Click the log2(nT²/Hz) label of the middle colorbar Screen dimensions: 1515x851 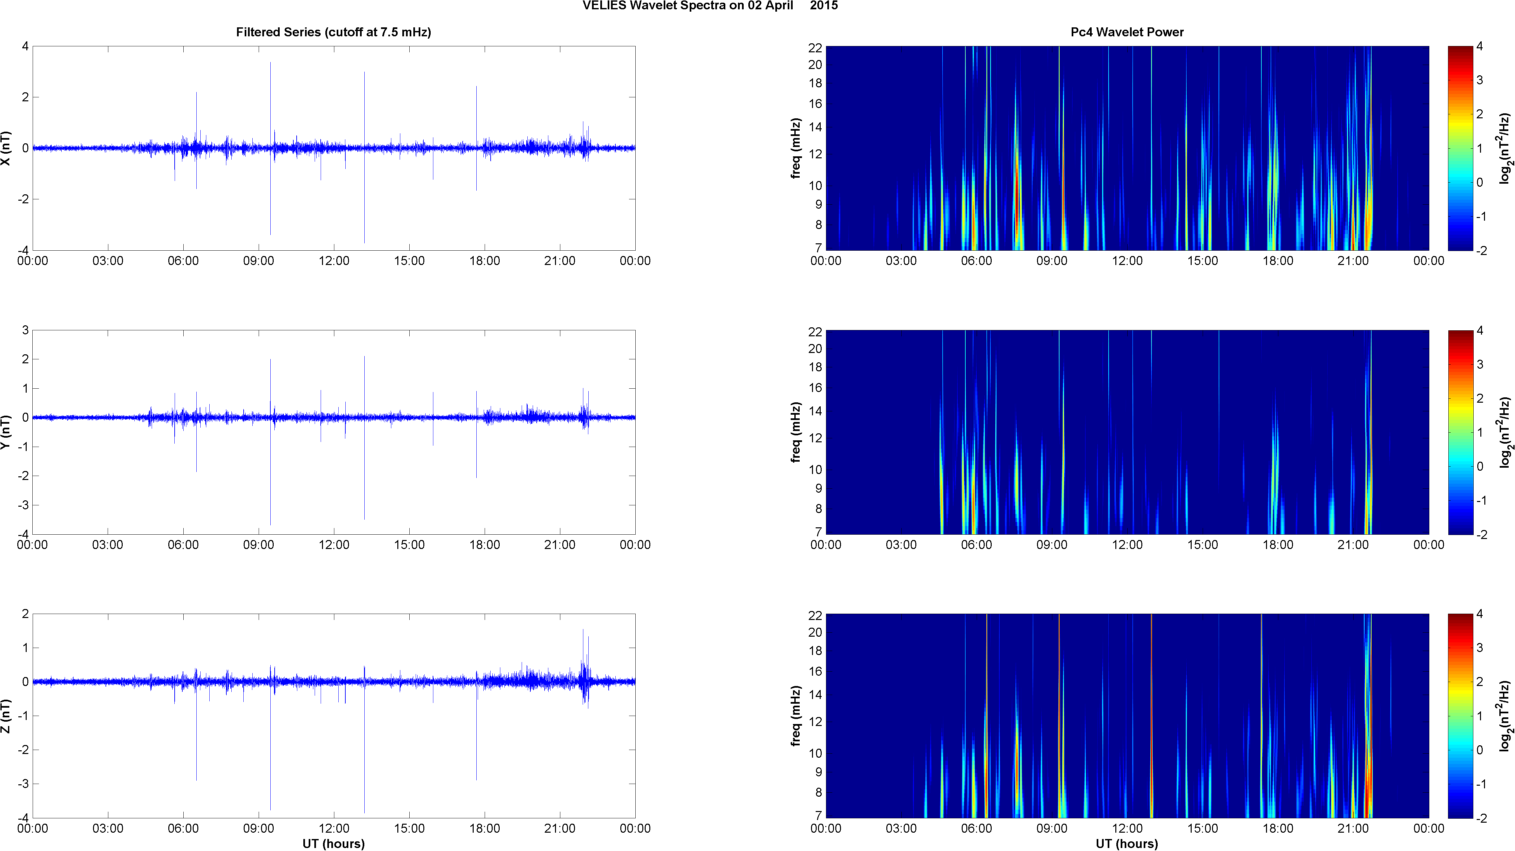coord(1504,432)
